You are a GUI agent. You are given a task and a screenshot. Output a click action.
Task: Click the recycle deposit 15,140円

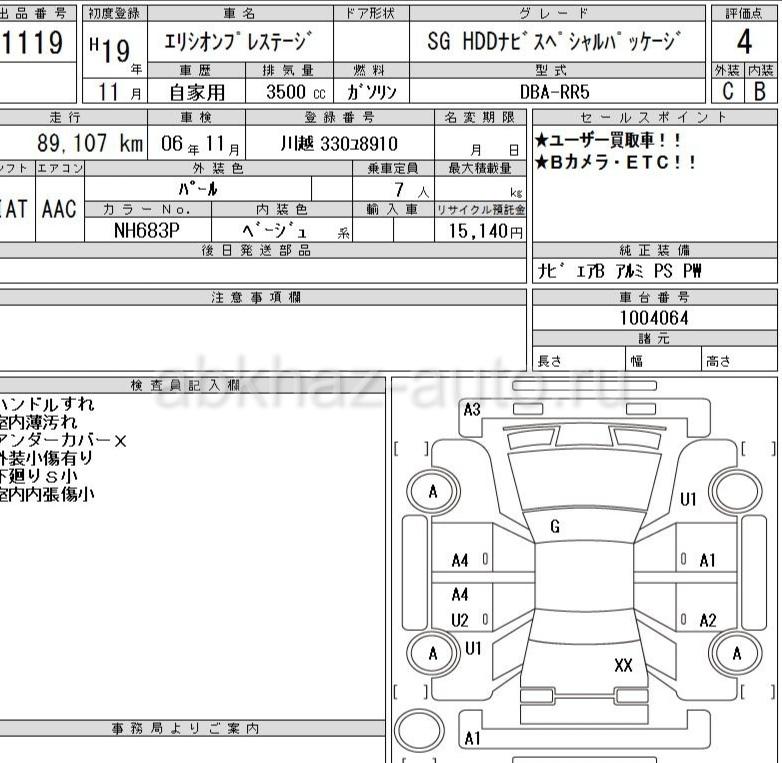[485, 231]
